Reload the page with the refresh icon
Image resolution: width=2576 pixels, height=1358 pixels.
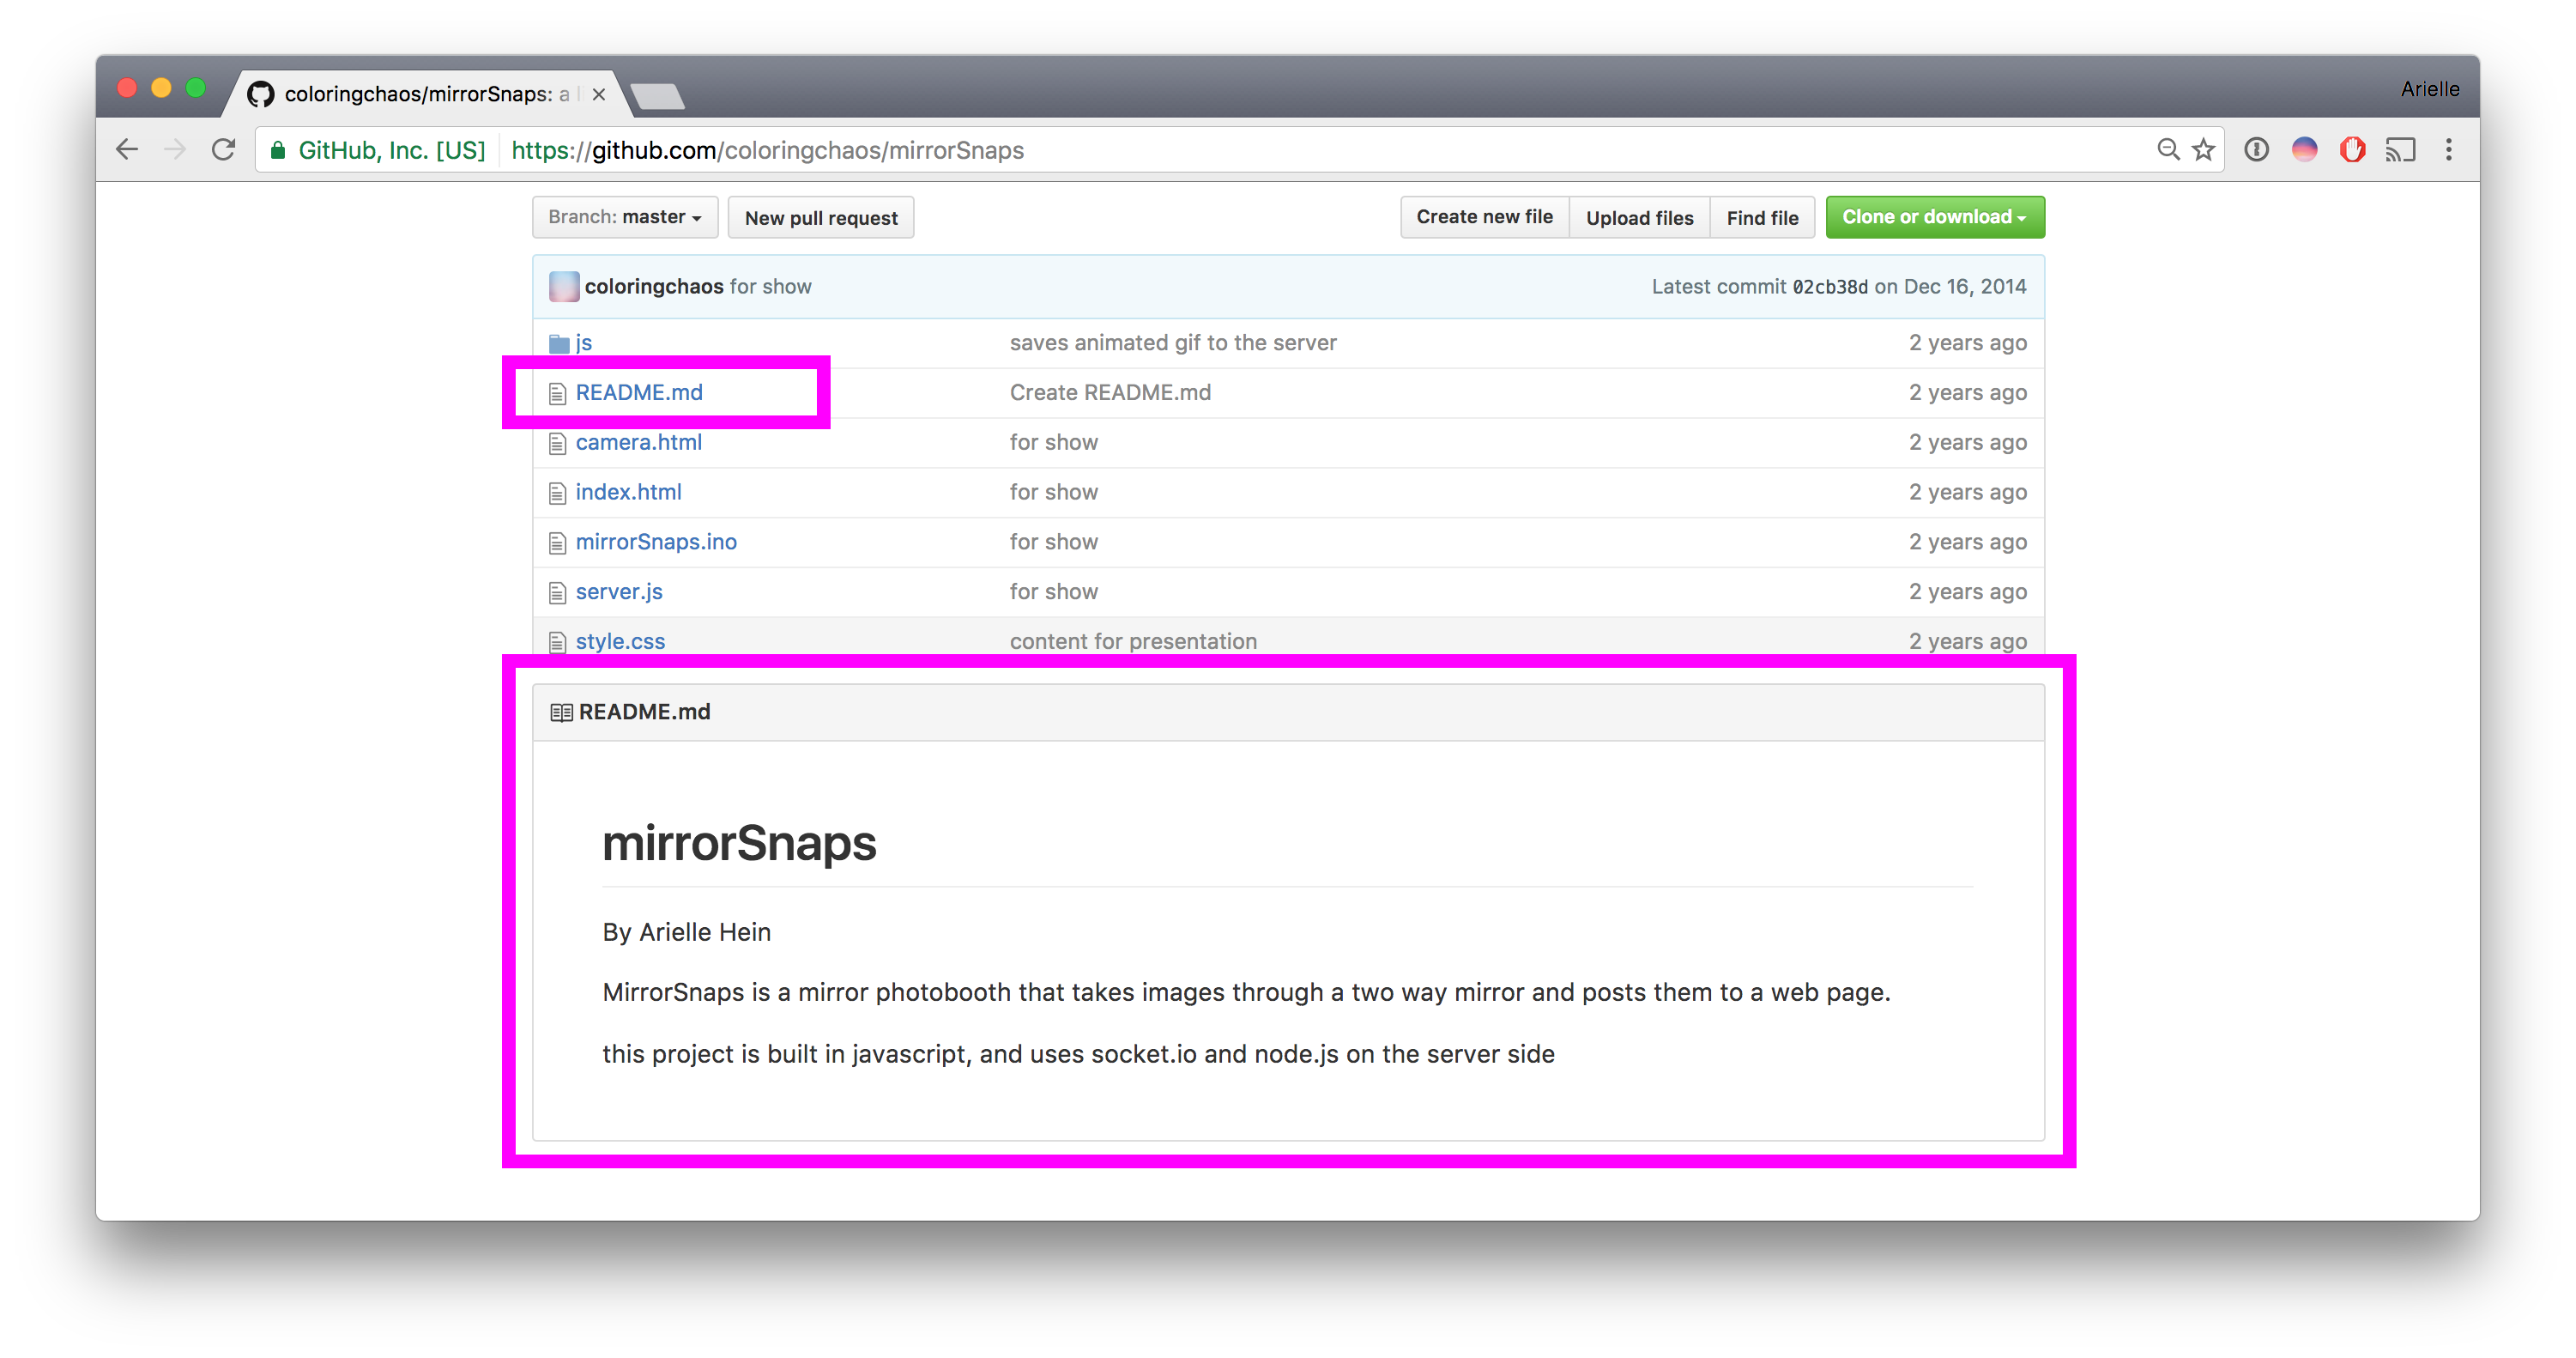pyautogui.click(x=224, y=150)
